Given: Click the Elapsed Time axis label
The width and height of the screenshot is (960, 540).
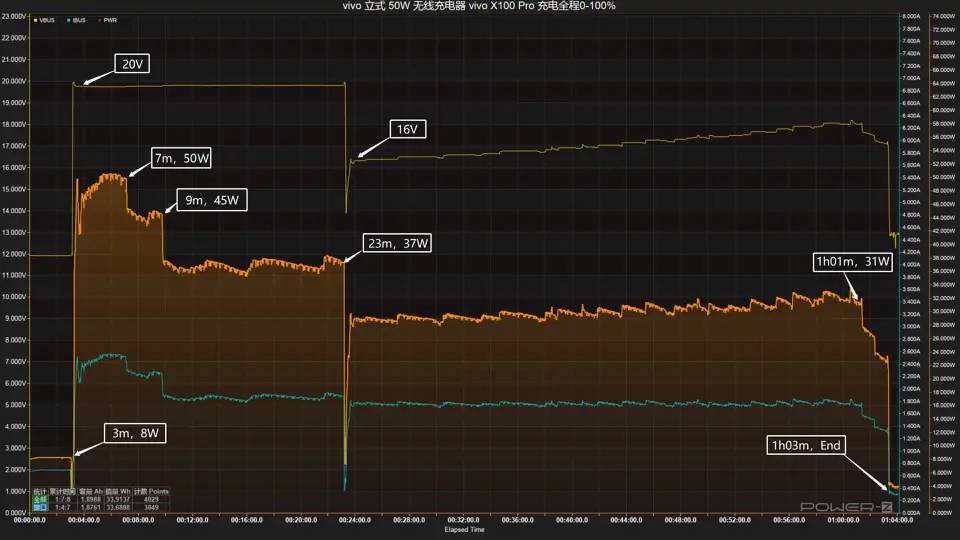Looking at the screenshot, I should [464, 530].
